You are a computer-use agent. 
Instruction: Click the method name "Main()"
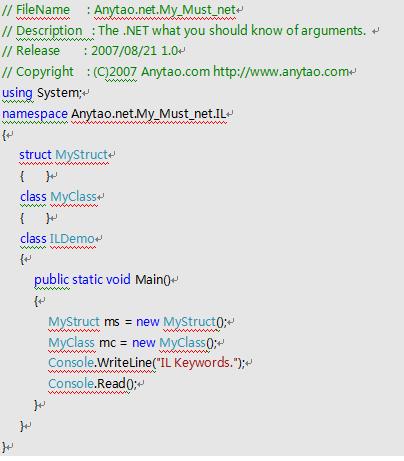(153, 280)
